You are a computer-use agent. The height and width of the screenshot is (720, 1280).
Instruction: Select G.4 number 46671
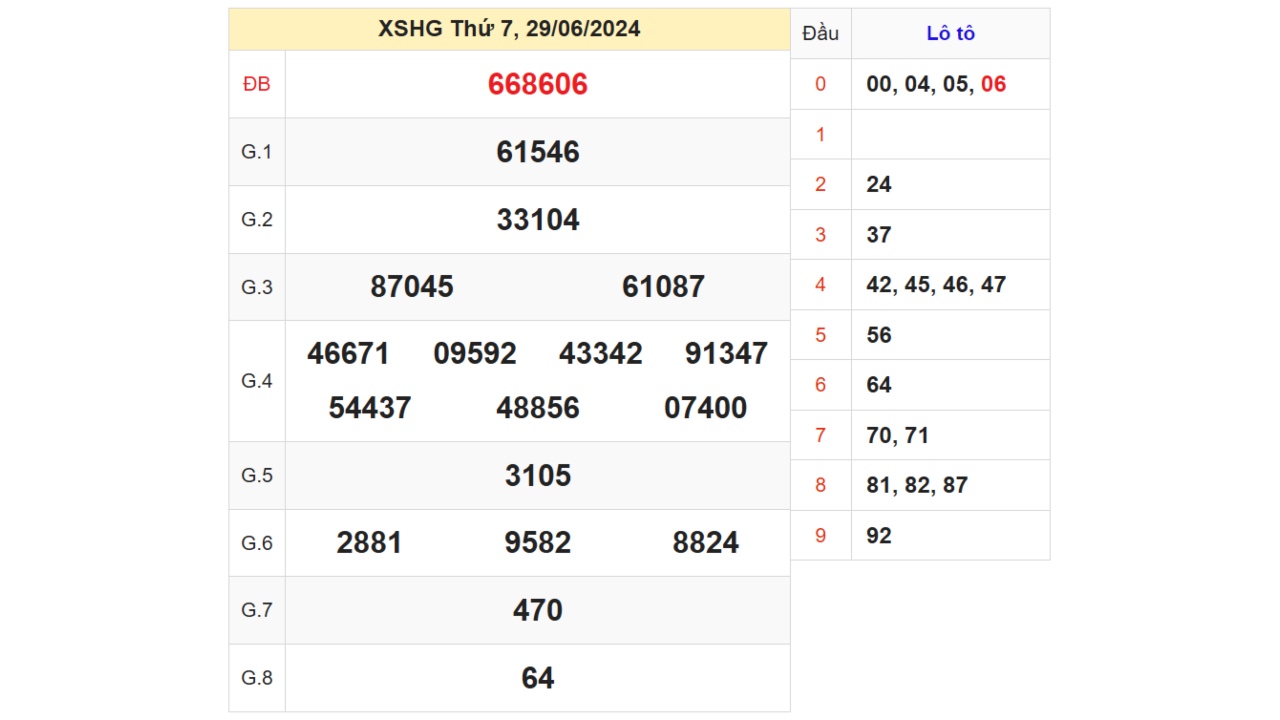[349, 354]
